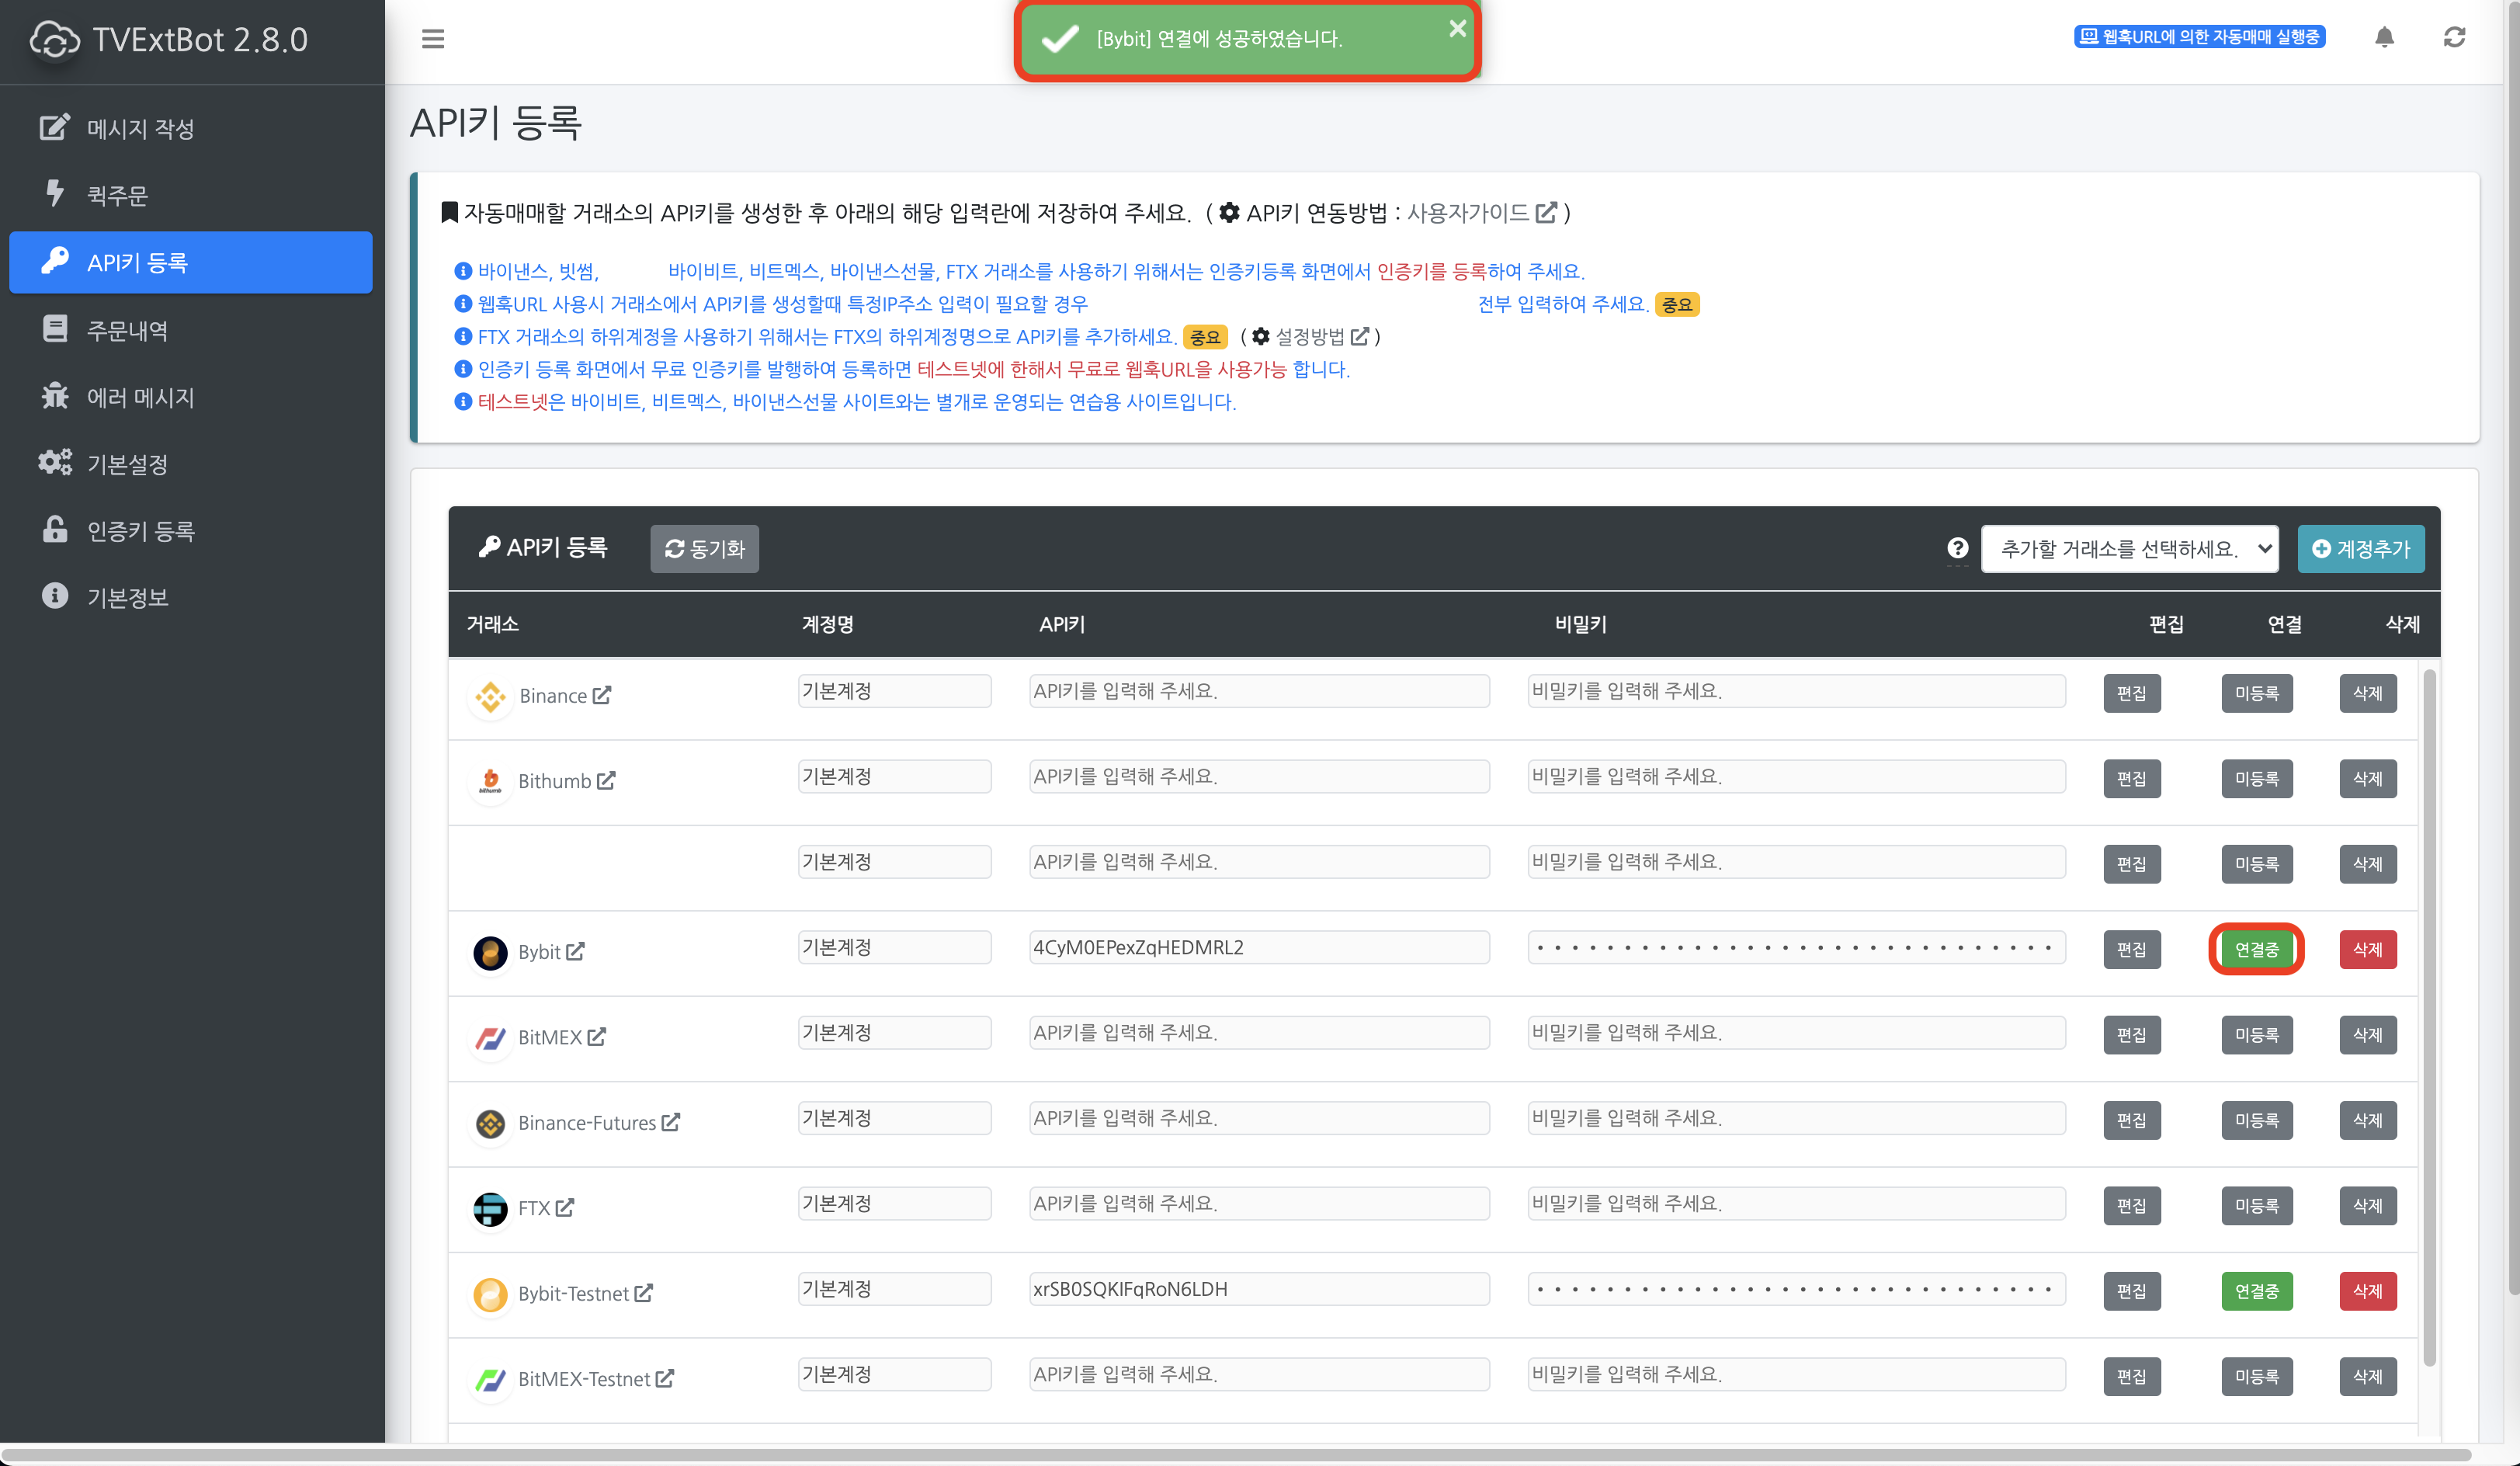The height and width of the screenshot is (1466, 2520).
Task: Open 기본설정 in sidebar
Action: 190,463
